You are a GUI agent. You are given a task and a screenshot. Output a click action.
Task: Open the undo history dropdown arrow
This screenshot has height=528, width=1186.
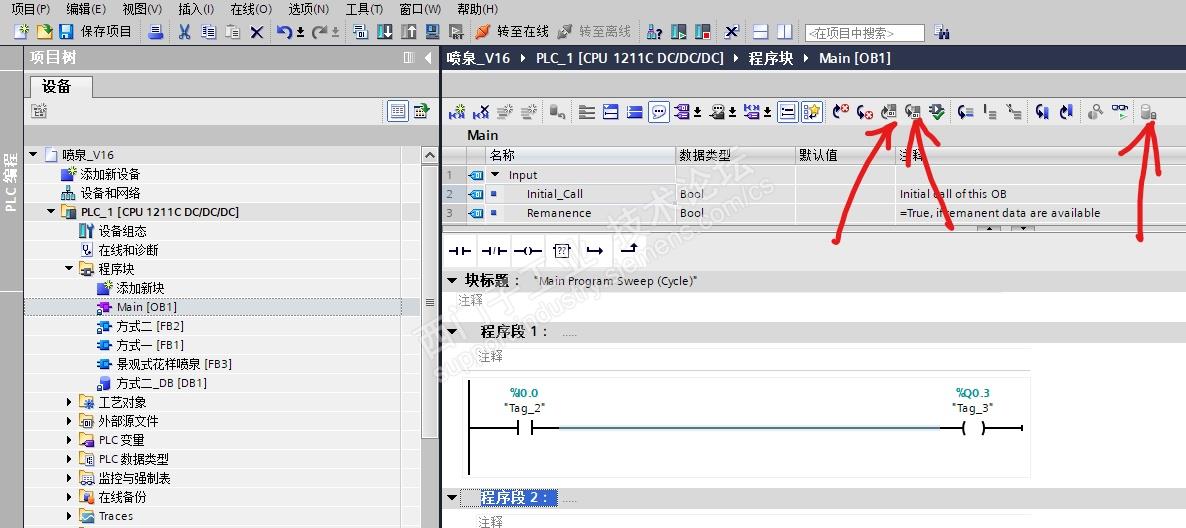tap(300, 33)
